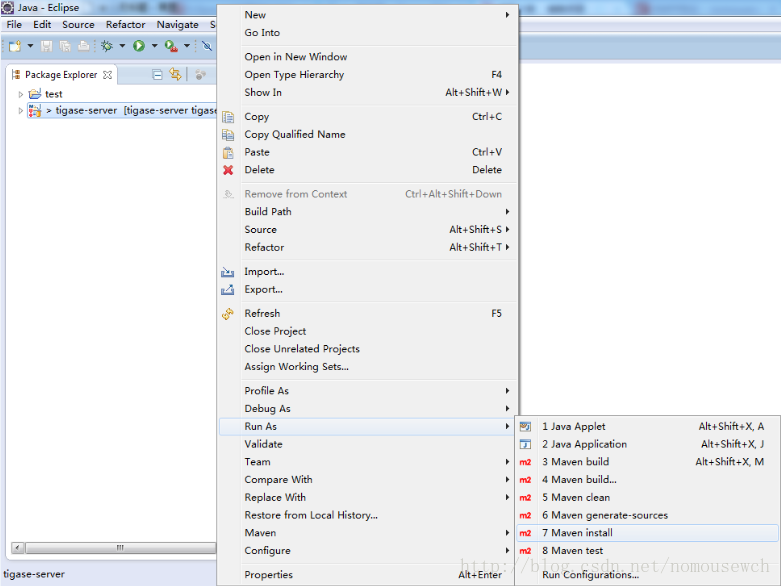Screen dimensions: 781x586
Task: Open the New wizard dropdown arrow
Action: tap(30, 46)
